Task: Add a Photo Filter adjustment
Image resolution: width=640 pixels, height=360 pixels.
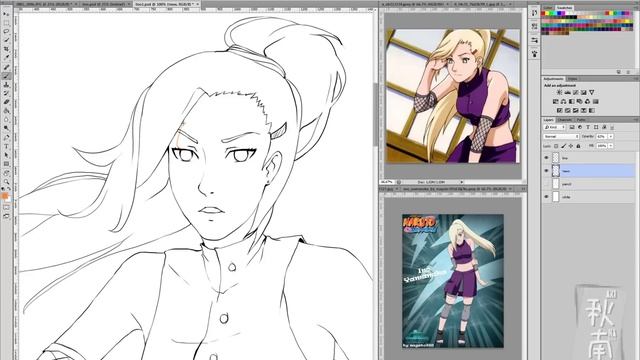Action: point(580,102)
